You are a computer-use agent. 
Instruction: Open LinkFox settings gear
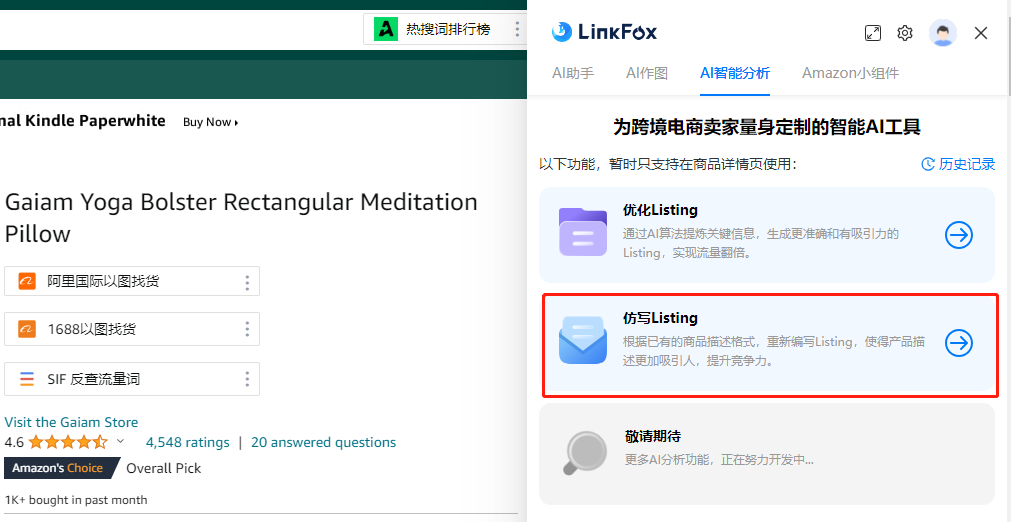[905, 33]
